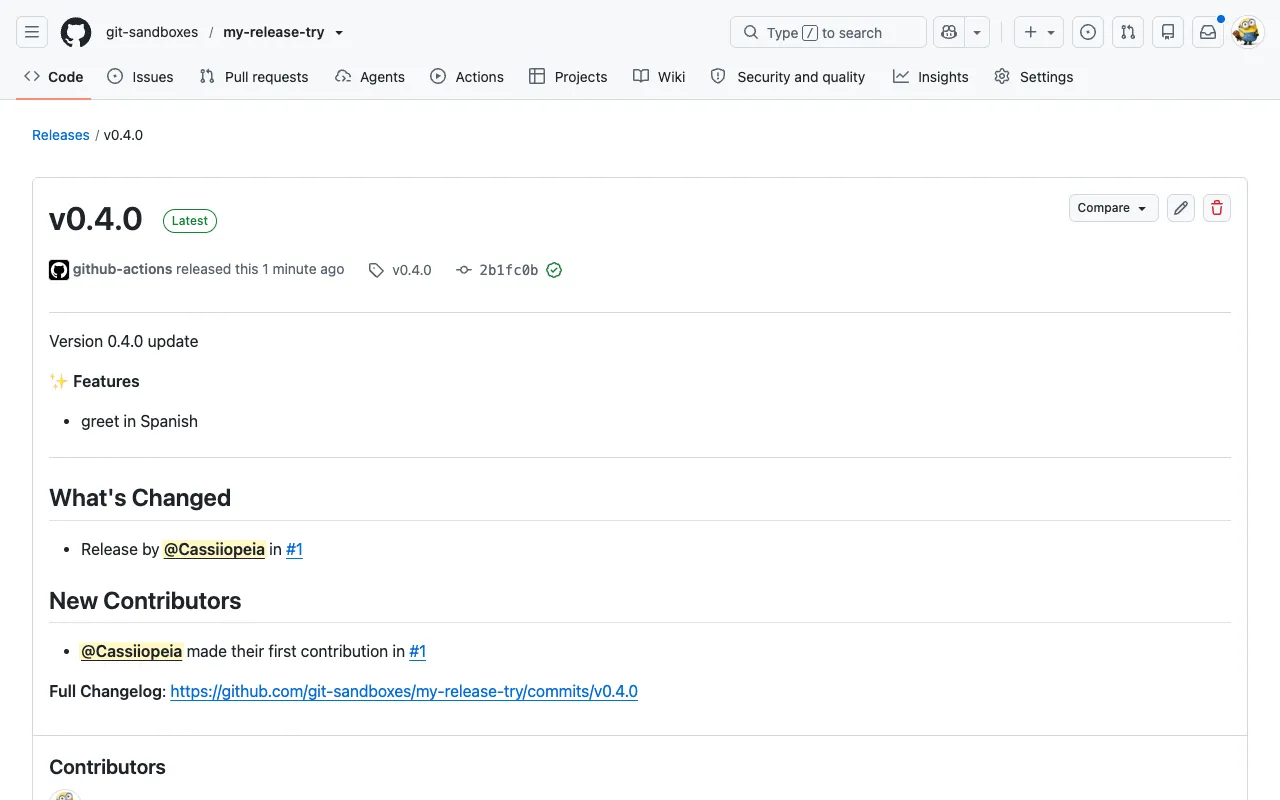Screen dimensions: 1280x800
Task: Open the git-sandboxes organization link
Action: (x=152, y=32)
